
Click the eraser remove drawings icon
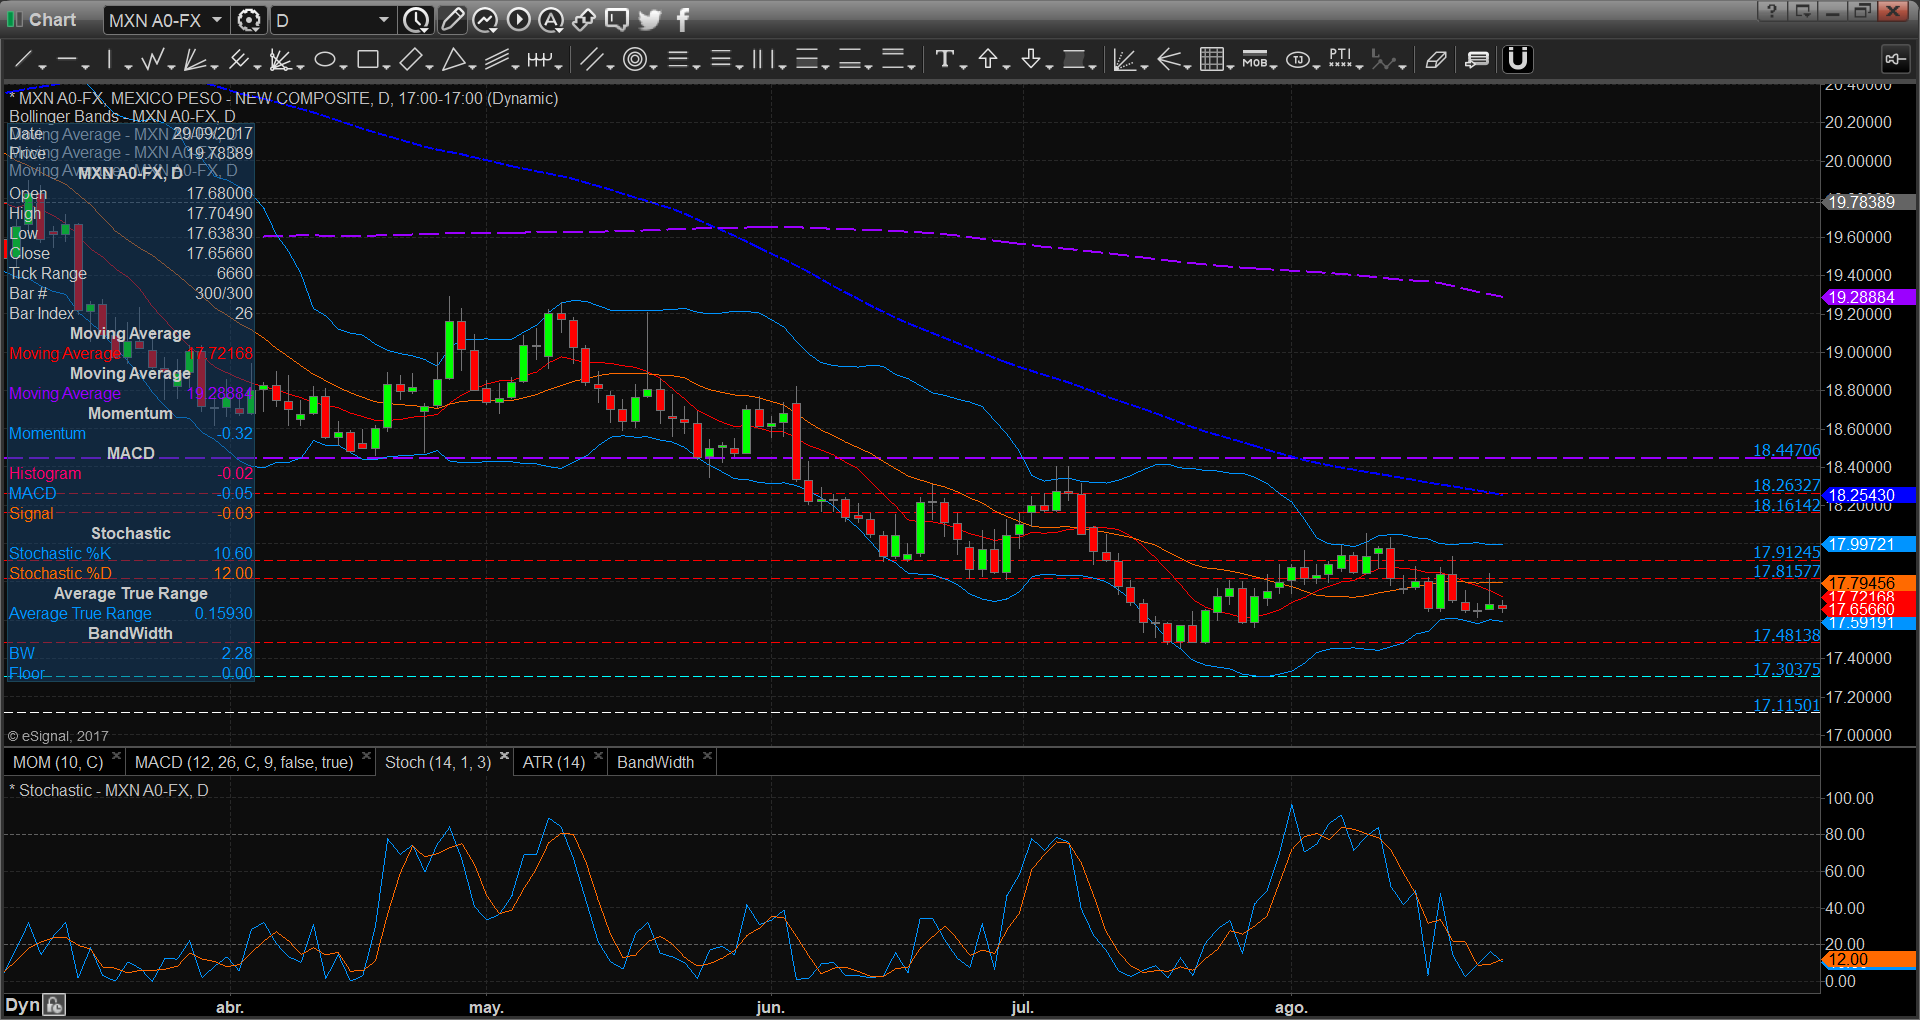(1435, 60)
